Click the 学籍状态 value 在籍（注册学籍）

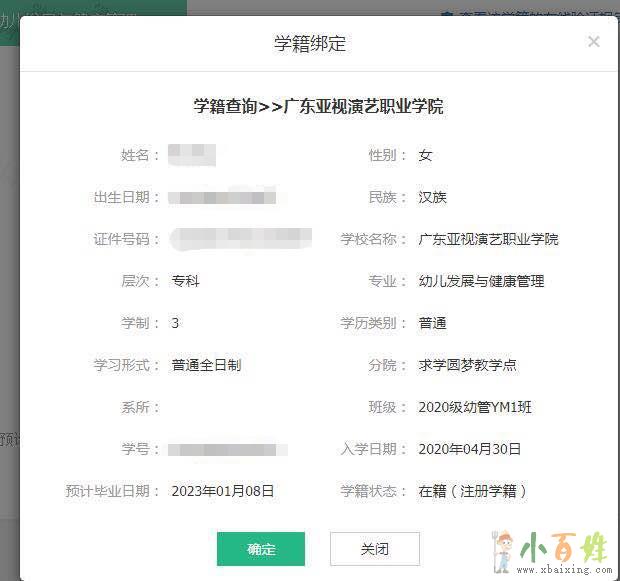tap(473, 491)
